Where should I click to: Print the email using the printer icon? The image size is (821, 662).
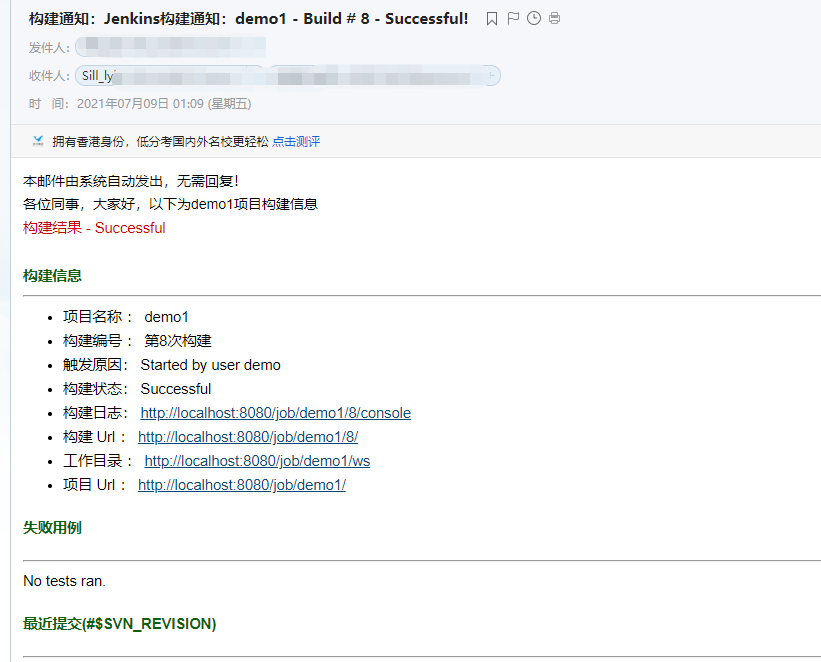554,18
